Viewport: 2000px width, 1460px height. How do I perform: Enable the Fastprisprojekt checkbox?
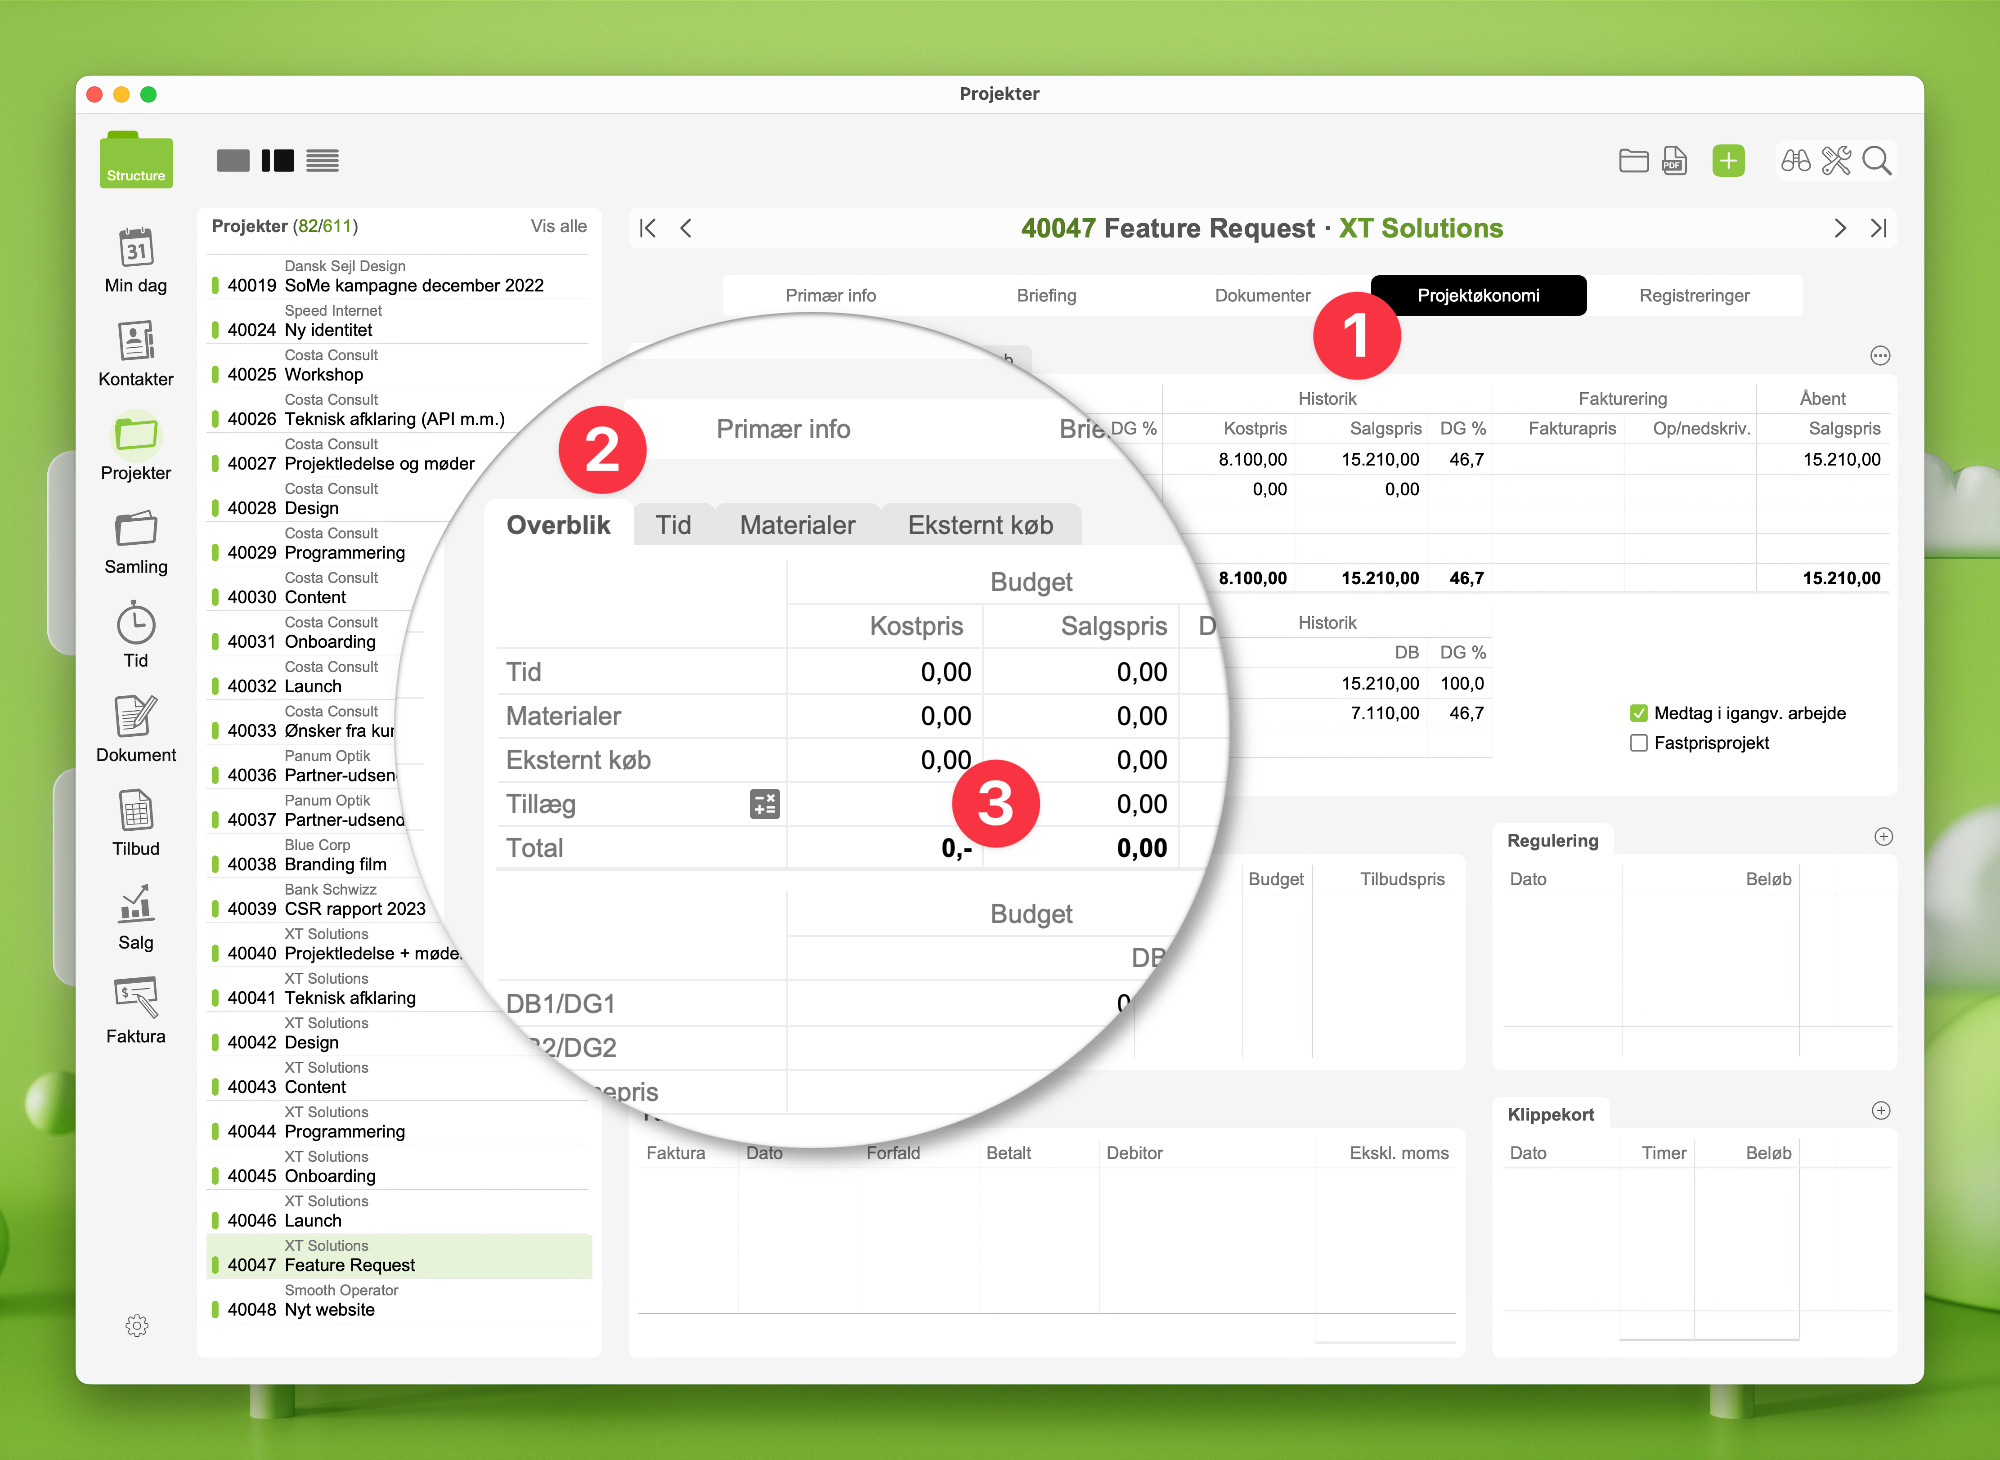tap(1638, 743)
